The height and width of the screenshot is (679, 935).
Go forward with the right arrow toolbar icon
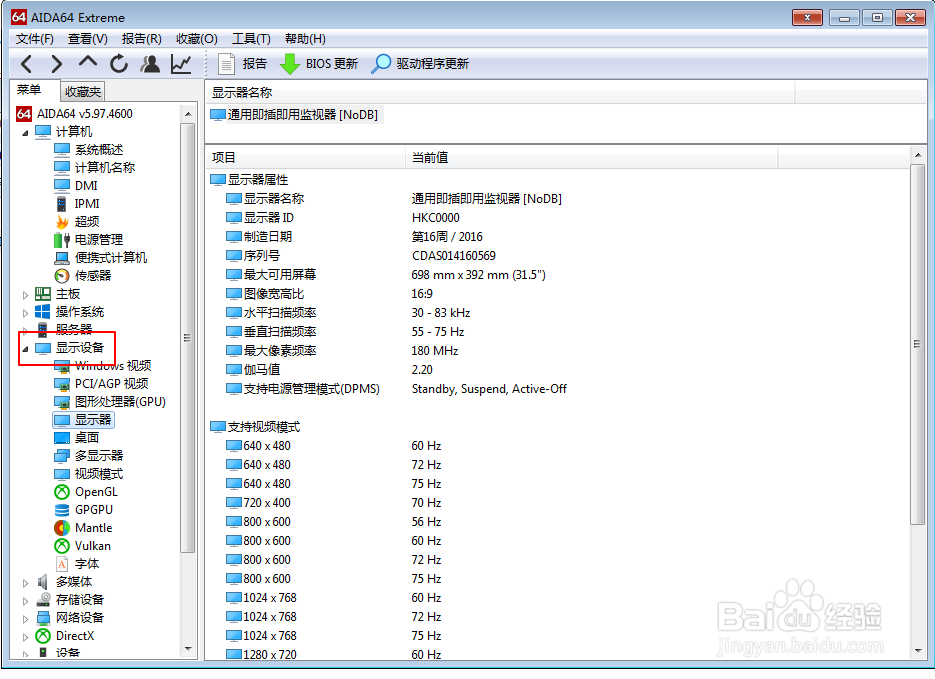(57, 64)
